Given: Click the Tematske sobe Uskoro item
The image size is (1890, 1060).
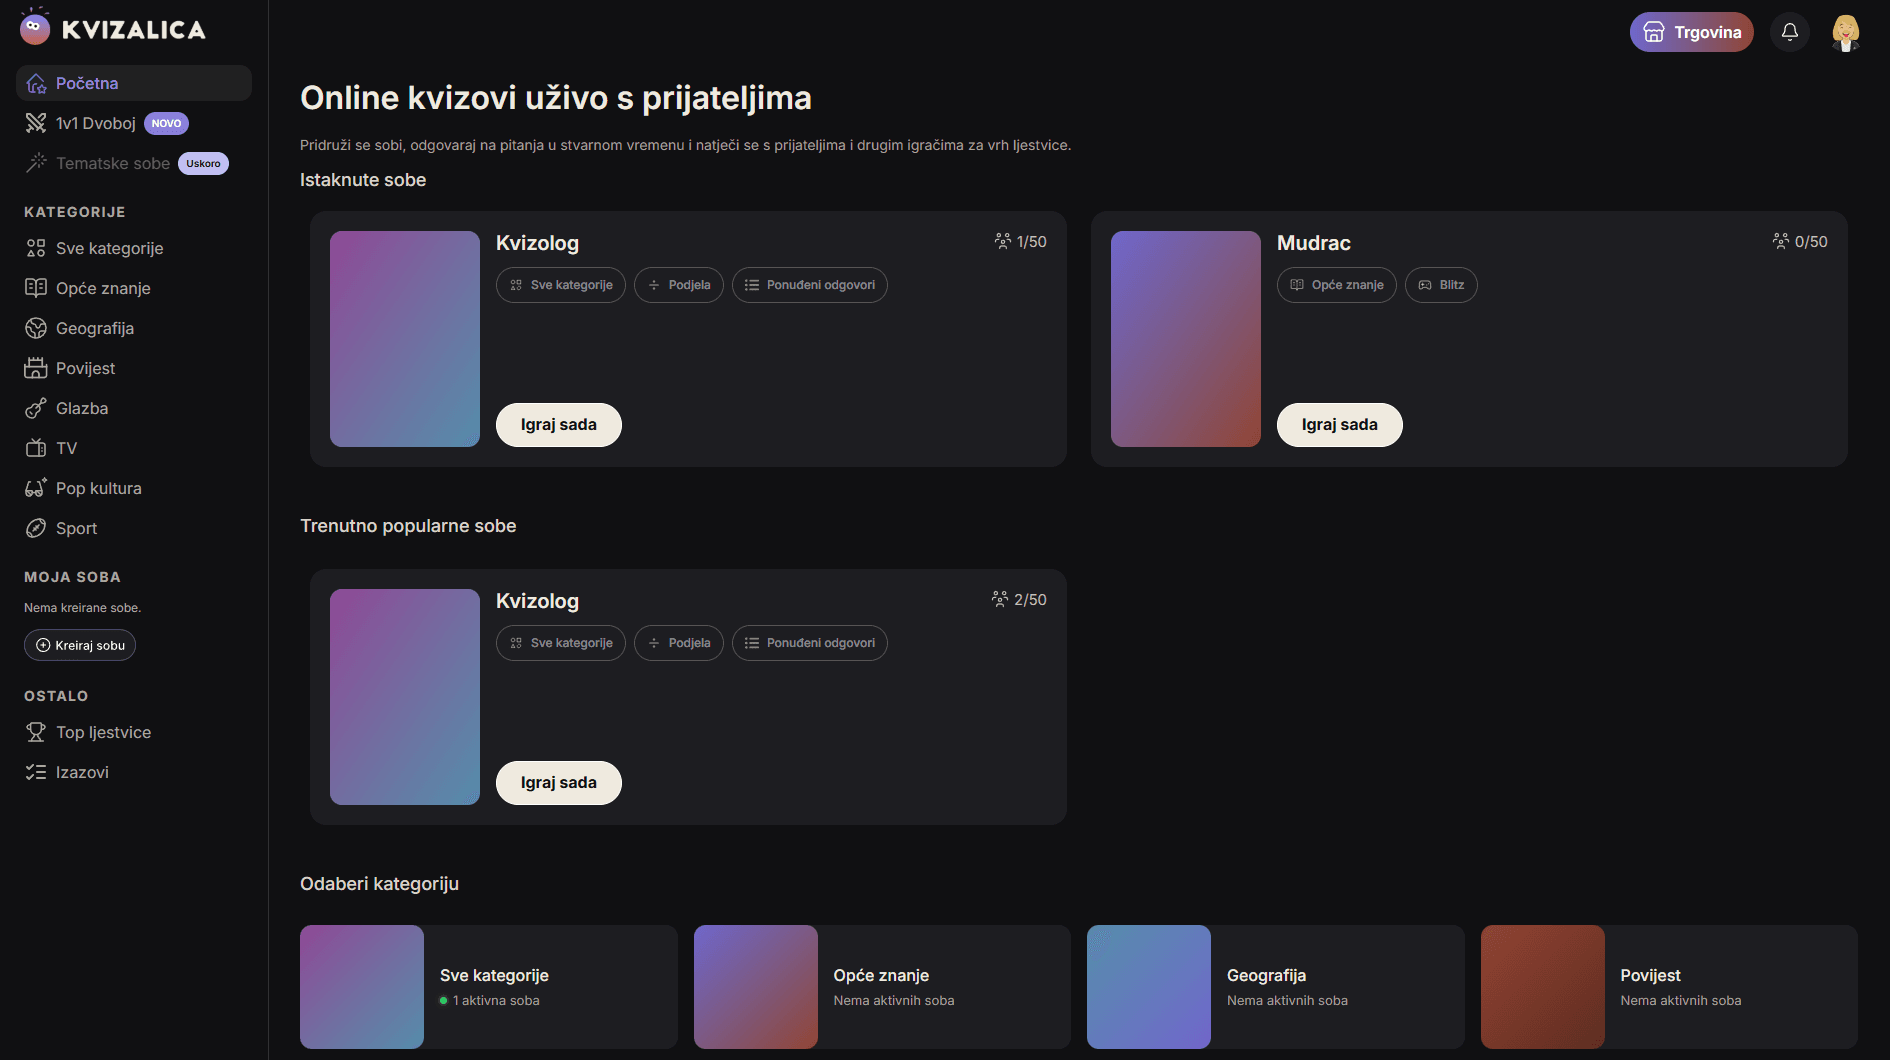Looking at the screenshot, I should 134,163.
